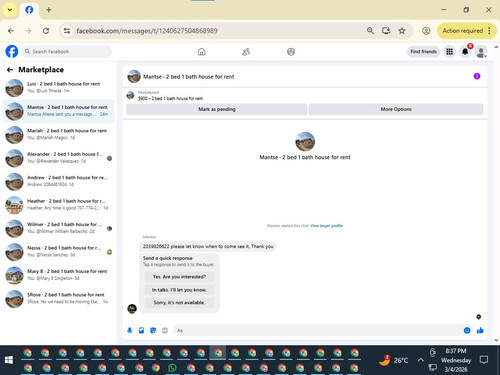Open the Alexander conversation
Screen dimensions: 500x375
click(59, 158)
